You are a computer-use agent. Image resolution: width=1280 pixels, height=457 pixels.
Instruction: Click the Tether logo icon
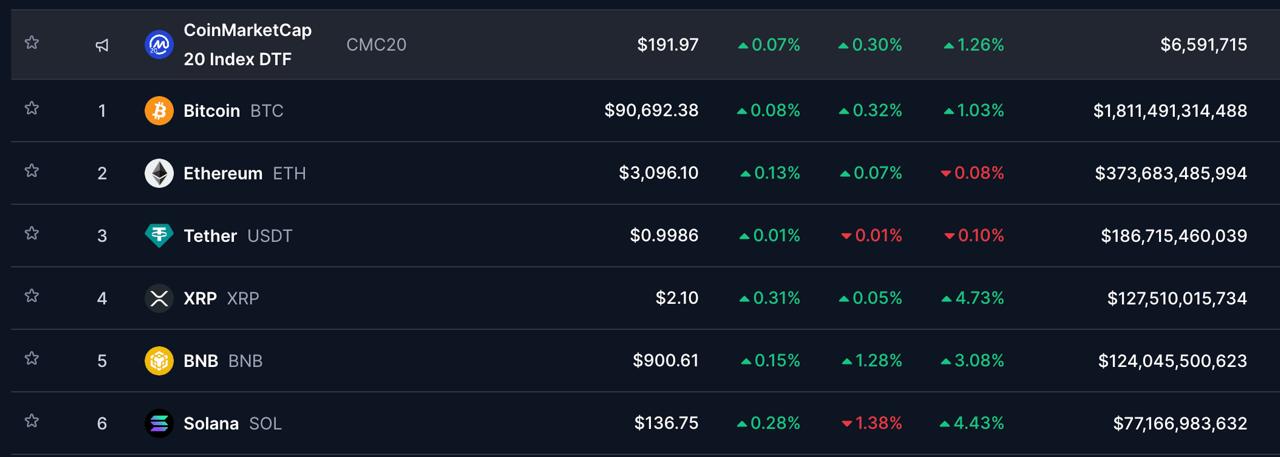[x=159, y=236]
